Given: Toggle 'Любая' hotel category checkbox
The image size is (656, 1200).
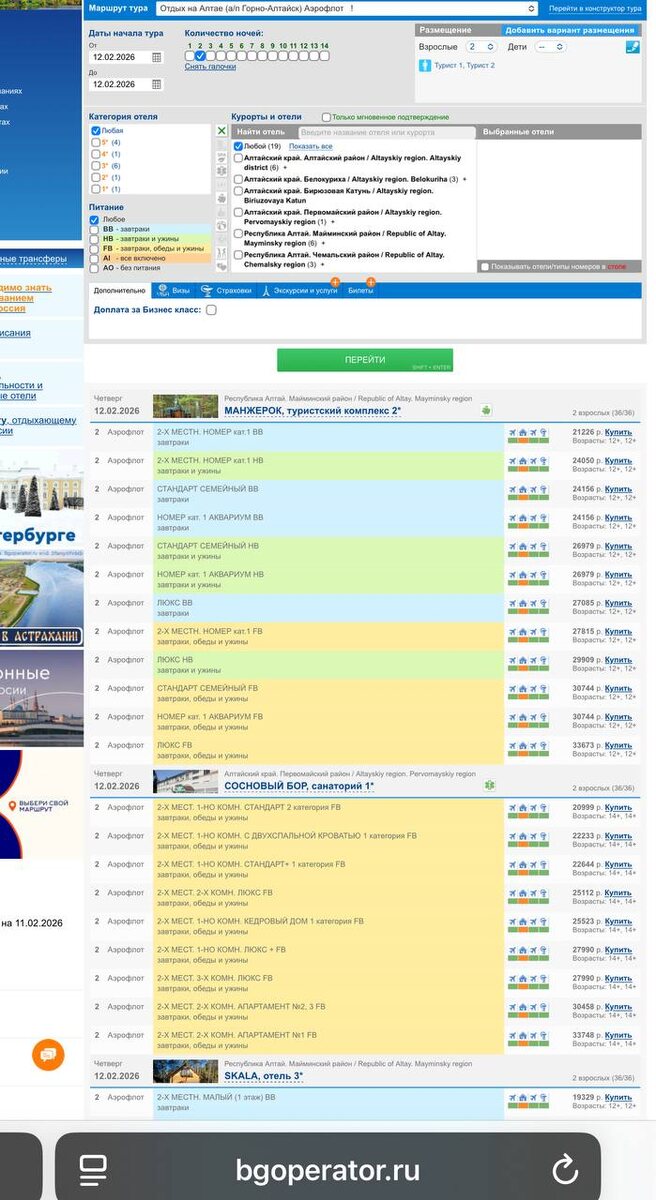Looking at the screenshot, I should pyautogui.click(x=95, y=131).
